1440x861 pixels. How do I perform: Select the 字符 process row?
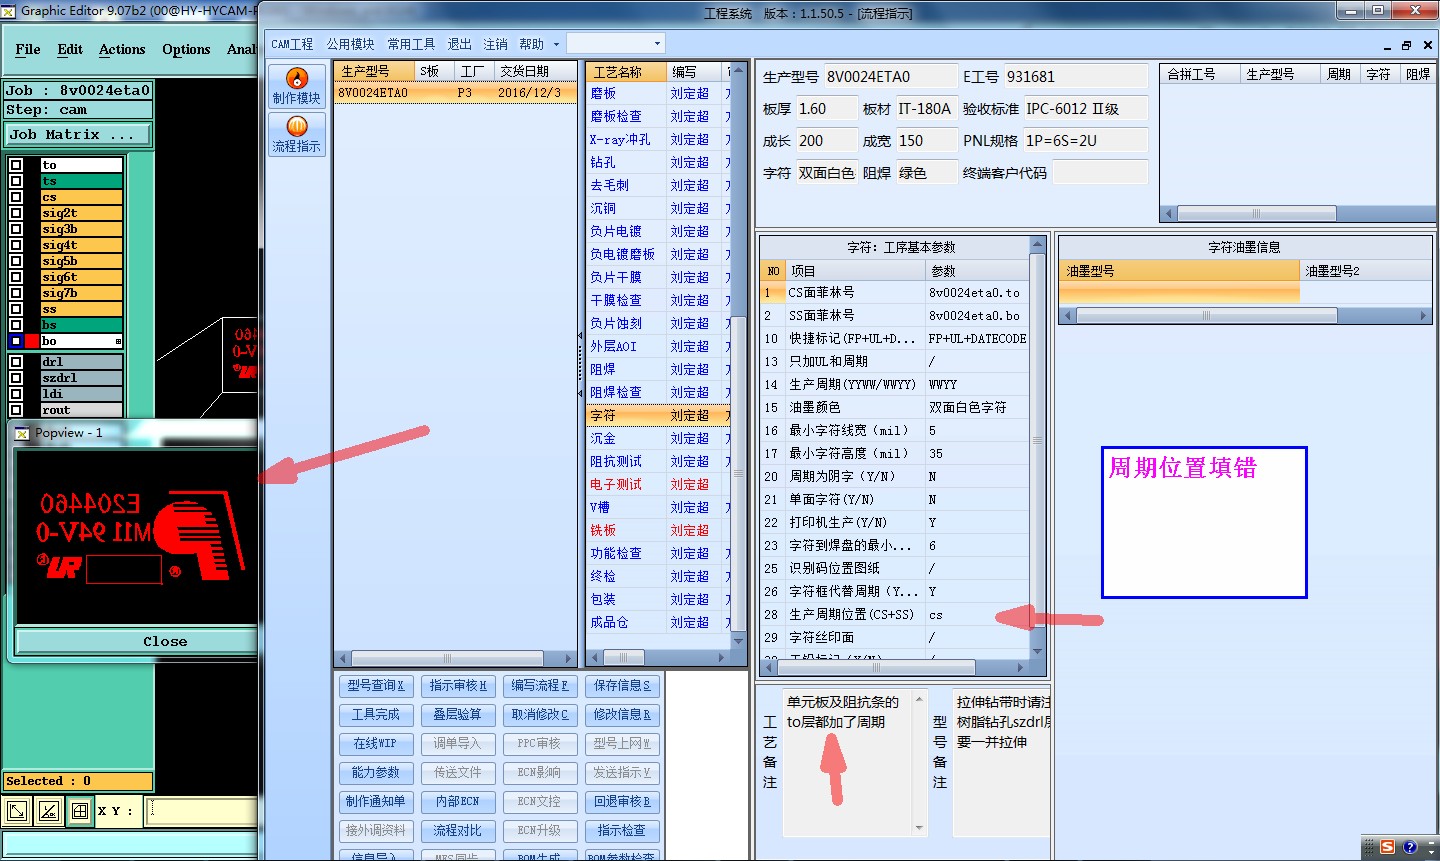(x=660, y=415)
